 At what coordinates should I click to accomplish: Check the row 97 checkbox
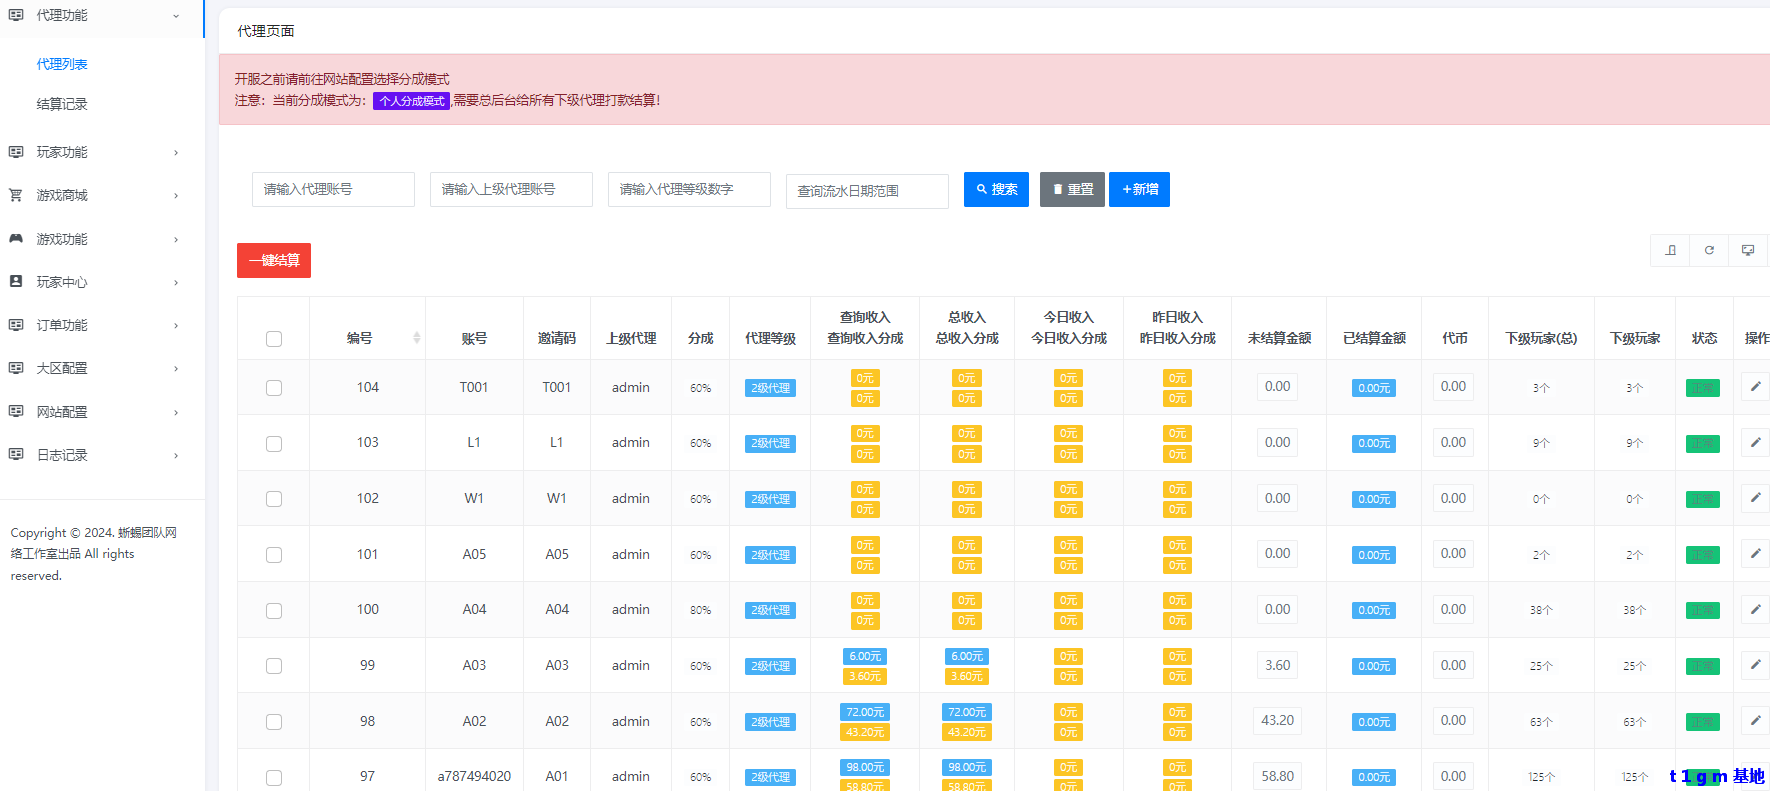coord(274,778)
